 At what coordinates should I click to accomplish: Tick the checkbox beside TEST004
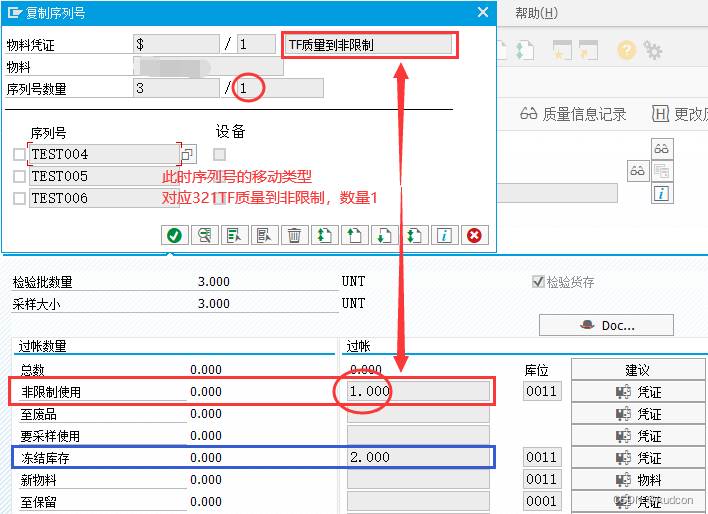19,154
